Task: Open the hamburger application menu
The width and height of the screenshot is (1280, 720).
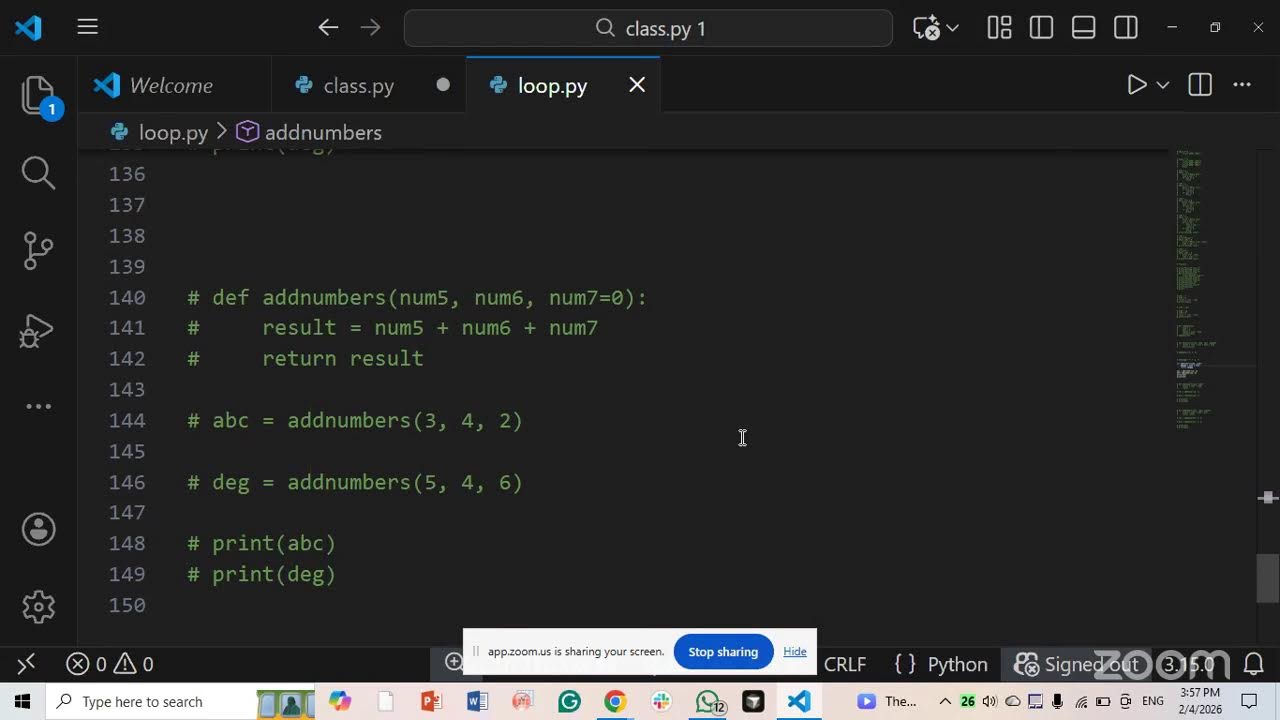Action: pos(88,28)
